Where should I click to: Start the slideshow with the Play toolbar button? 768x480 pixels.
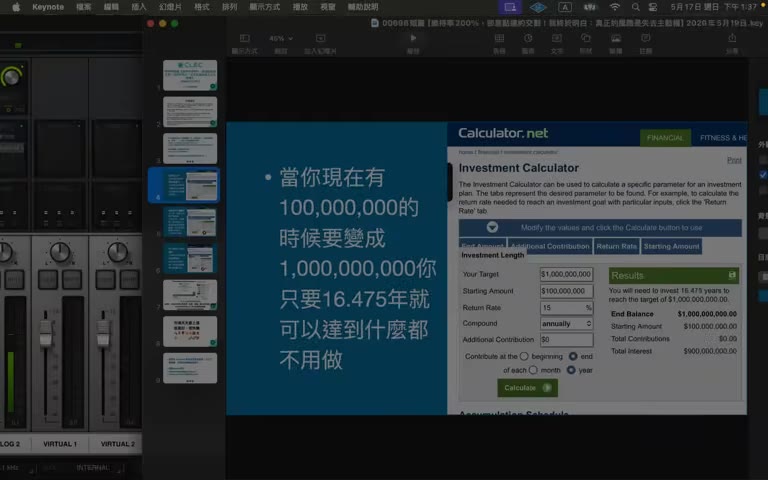413,38
